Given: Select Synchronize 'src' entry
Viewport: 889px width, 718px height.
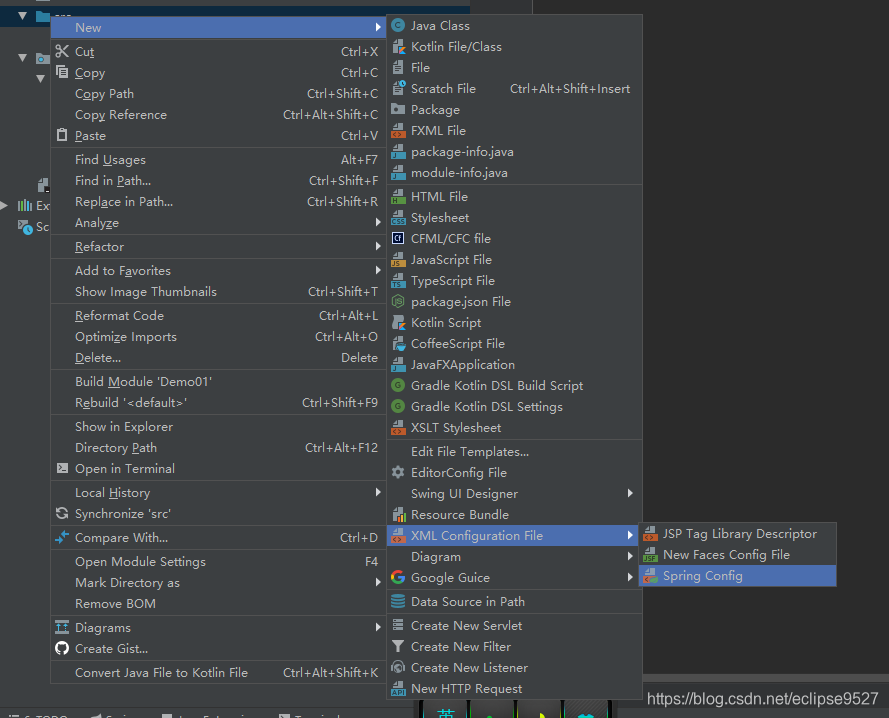Looking at the screenshot, I should (x=218, y=513).
